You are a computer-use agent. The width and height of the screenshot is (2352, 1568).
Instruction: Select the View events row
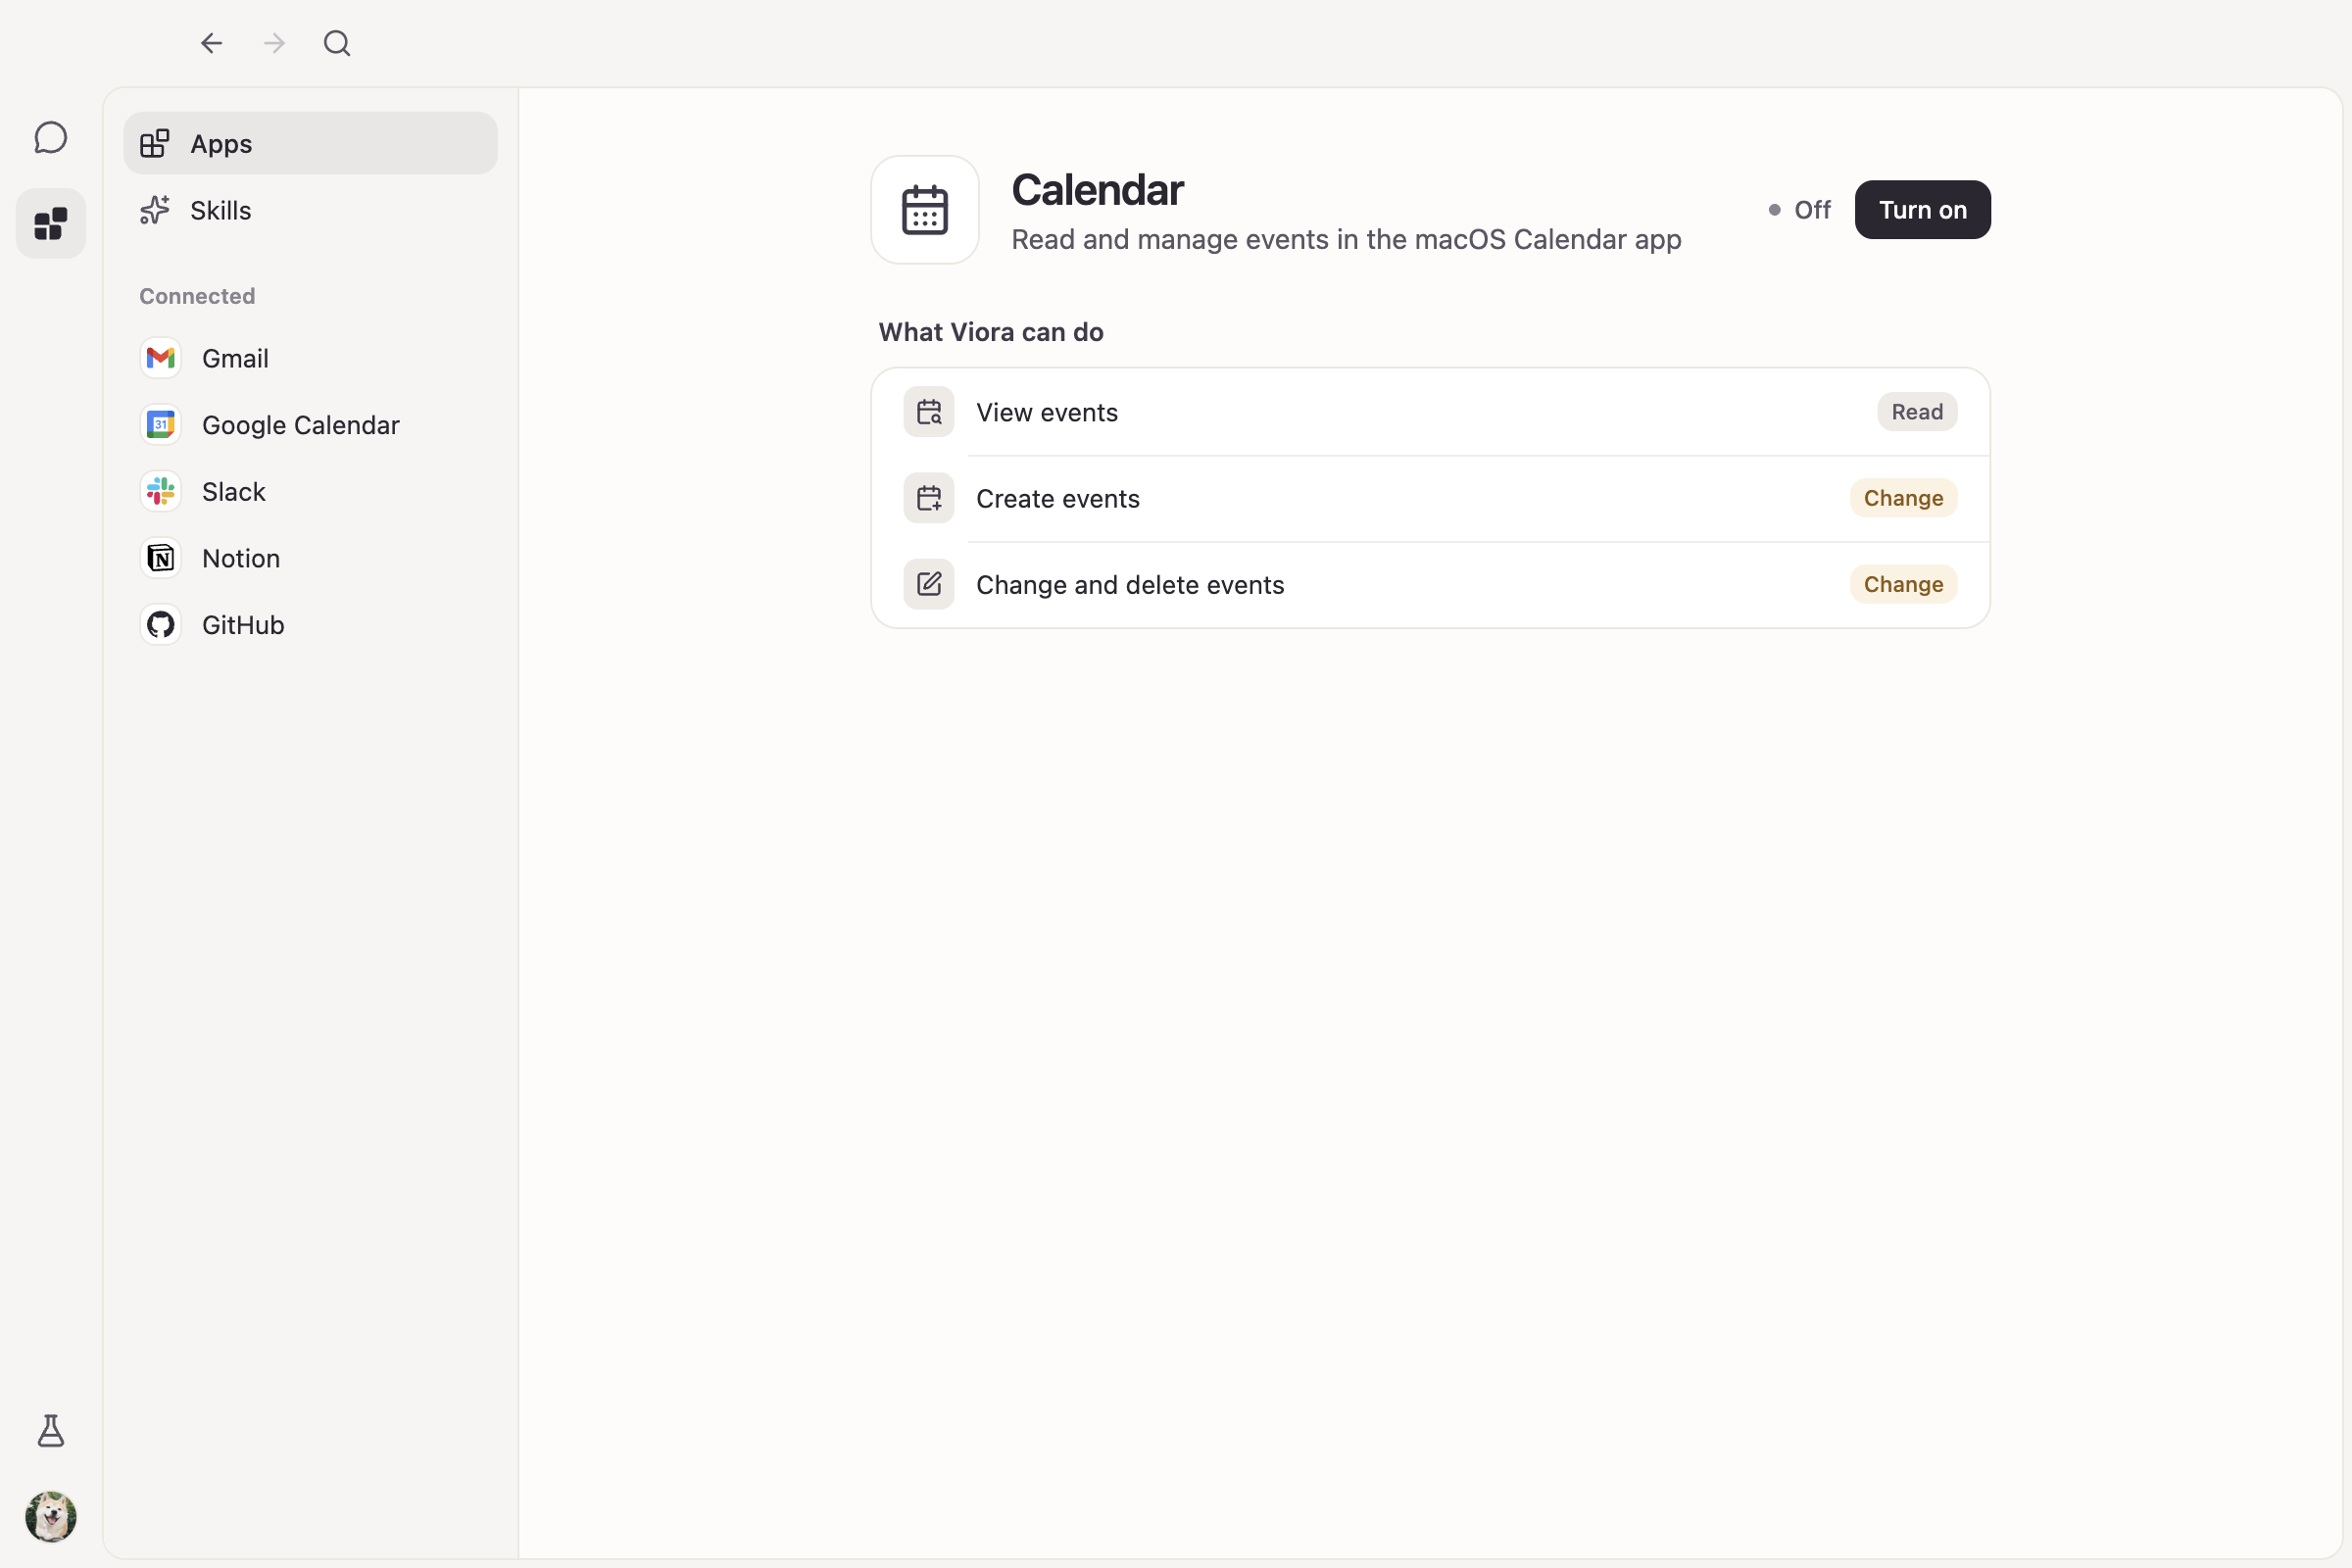1430,412
